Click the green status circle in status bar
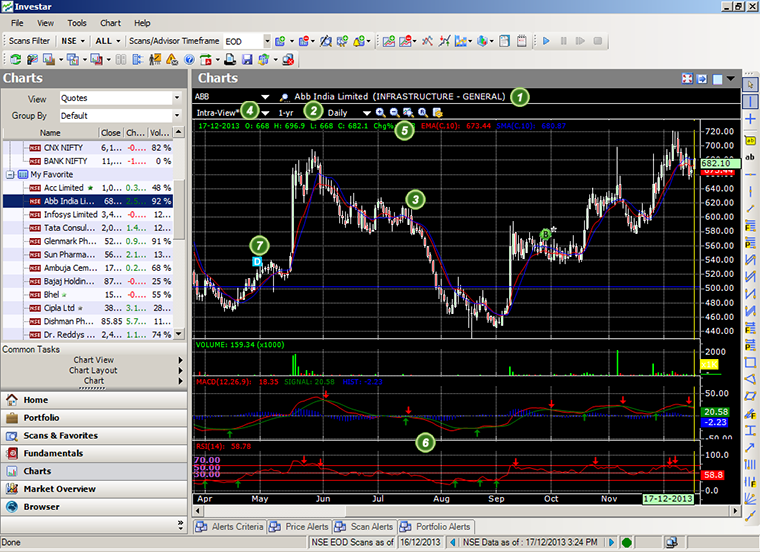This screenshot has height=552, width=760. [x=627, y=542]
